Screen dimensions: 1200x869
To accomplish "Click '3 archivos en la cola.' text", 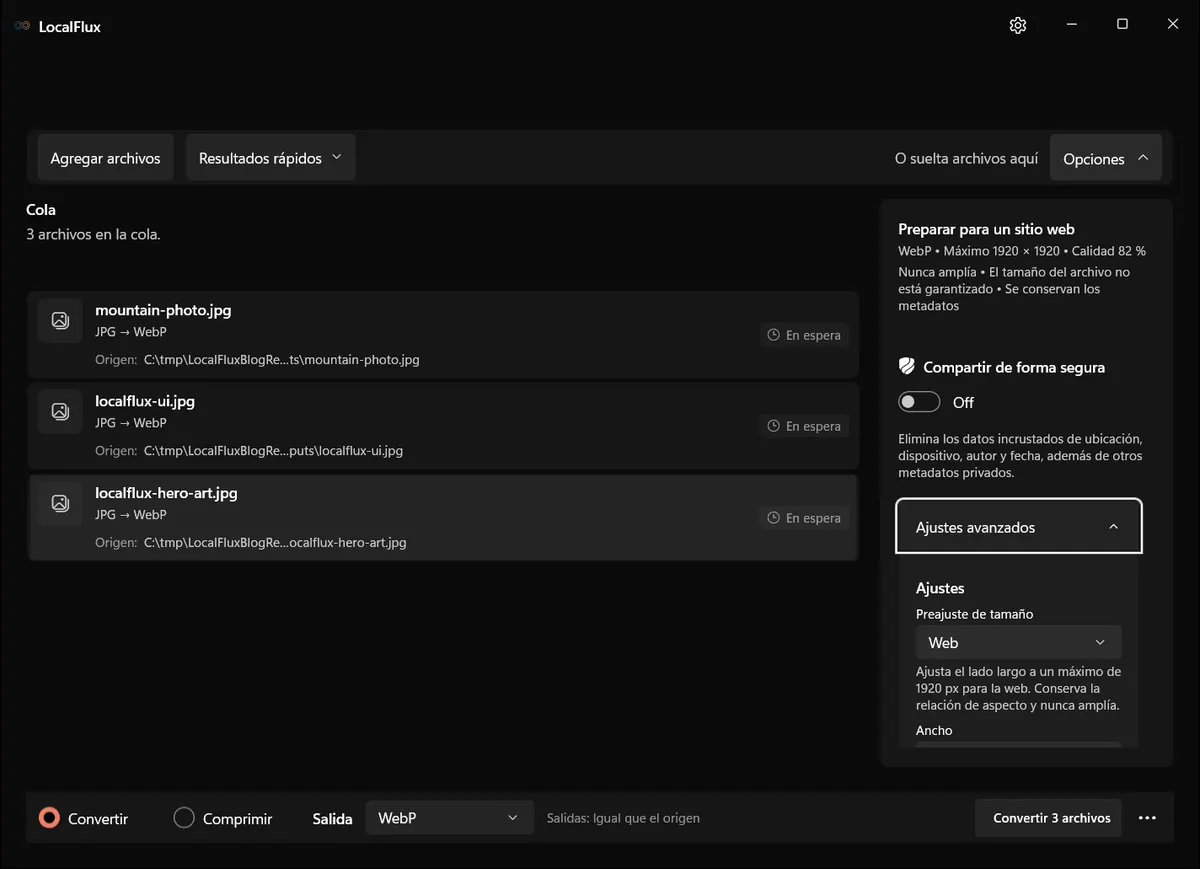I will (x=93, y=235).
